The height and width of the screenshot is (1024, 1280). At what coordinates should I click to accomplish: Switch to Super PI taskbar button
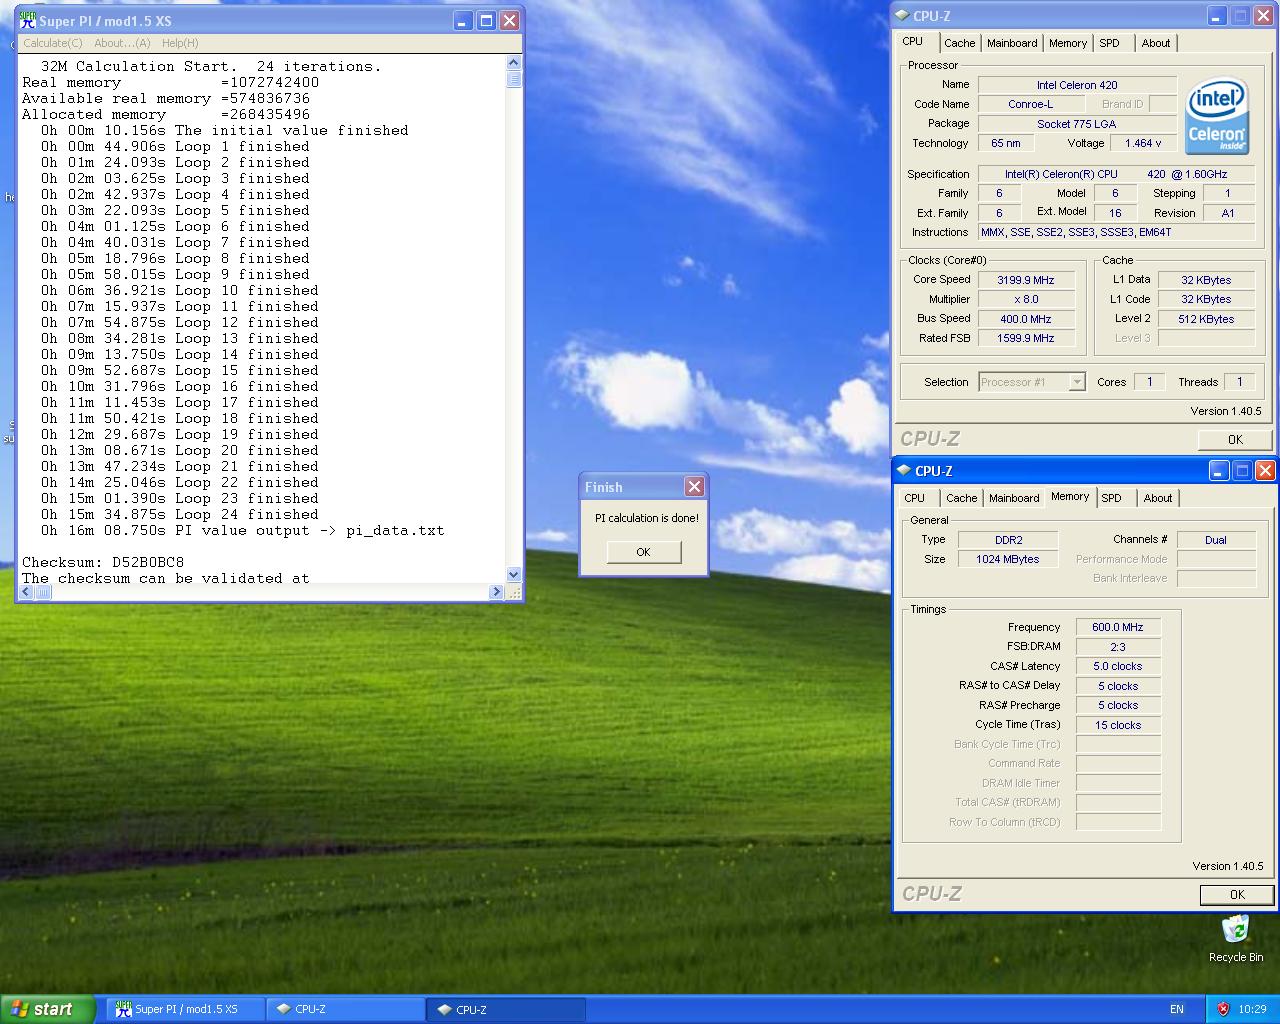(x=185, y=1009)
